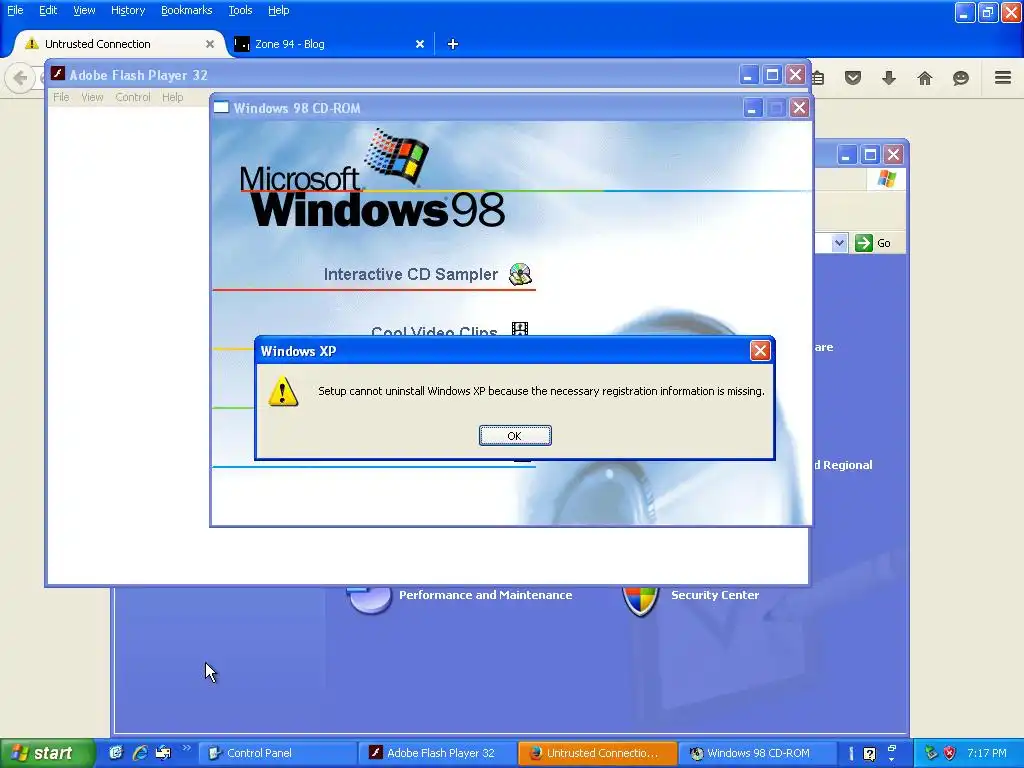Click the language bar help question icon
1024x768 pixels.
(x=869, y=754)
